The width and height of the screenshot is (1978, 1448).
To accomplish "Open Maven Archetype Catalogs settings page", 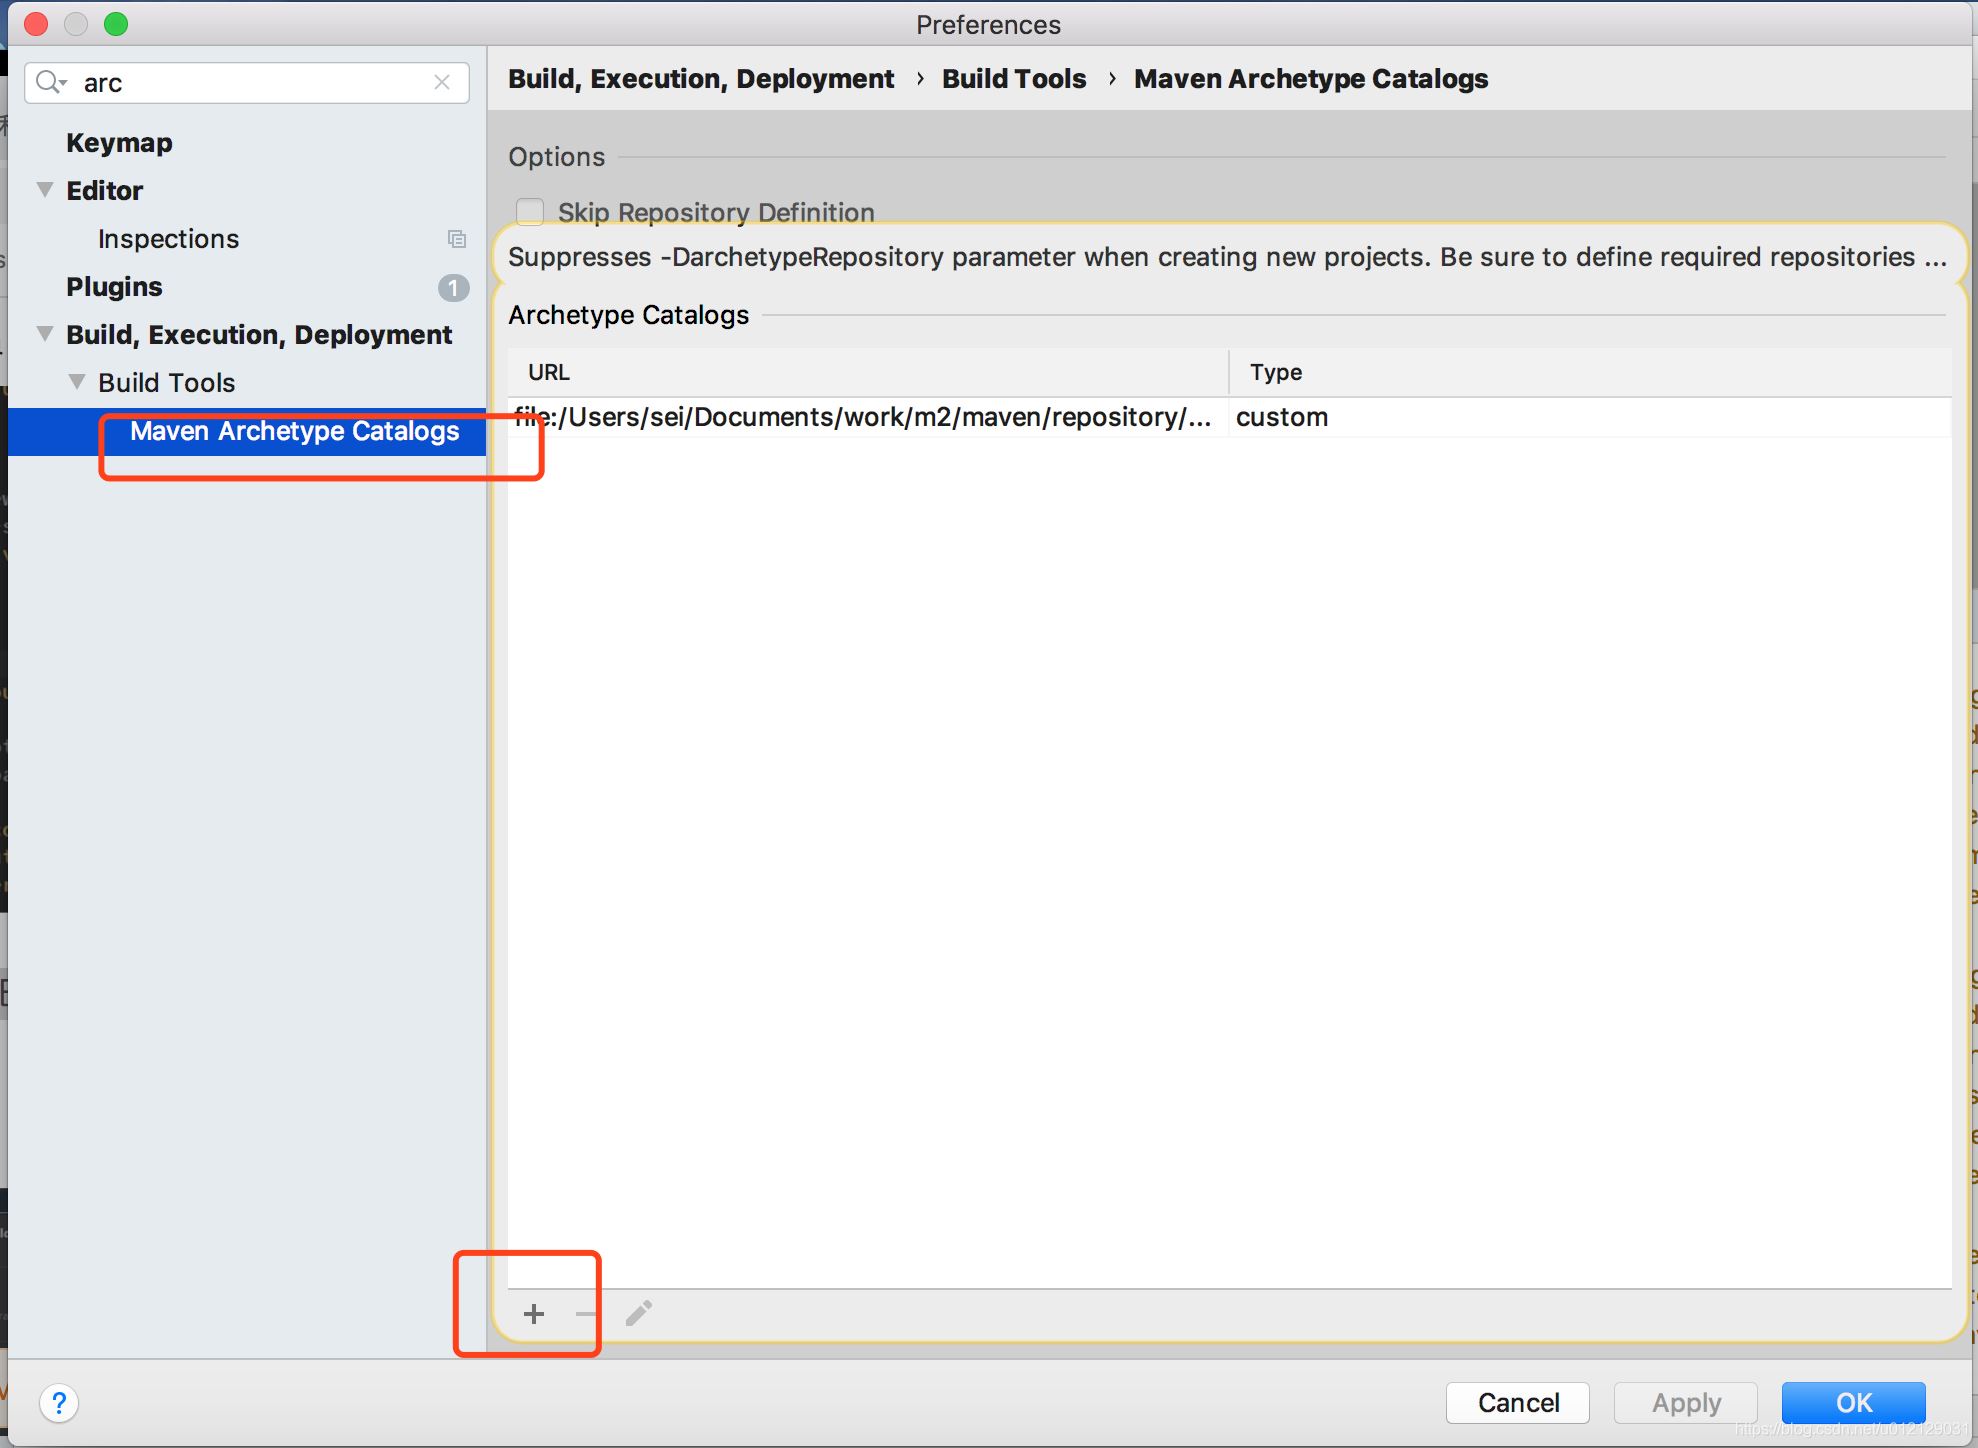I will pos(294,431).
